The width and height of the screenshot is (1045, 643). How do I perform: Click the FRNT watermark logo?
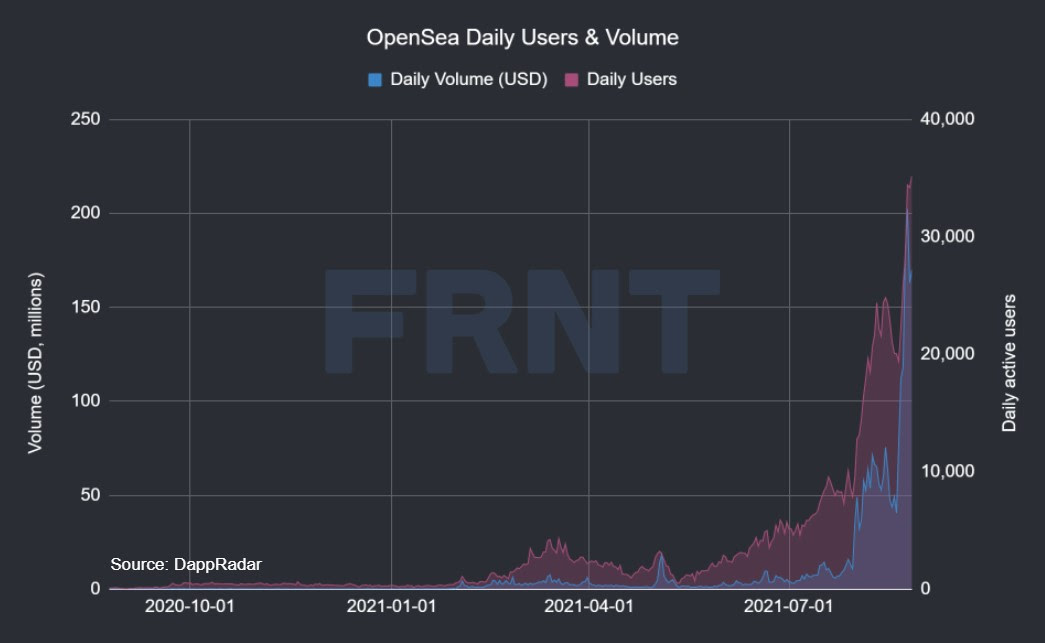(x=520, y=322)
